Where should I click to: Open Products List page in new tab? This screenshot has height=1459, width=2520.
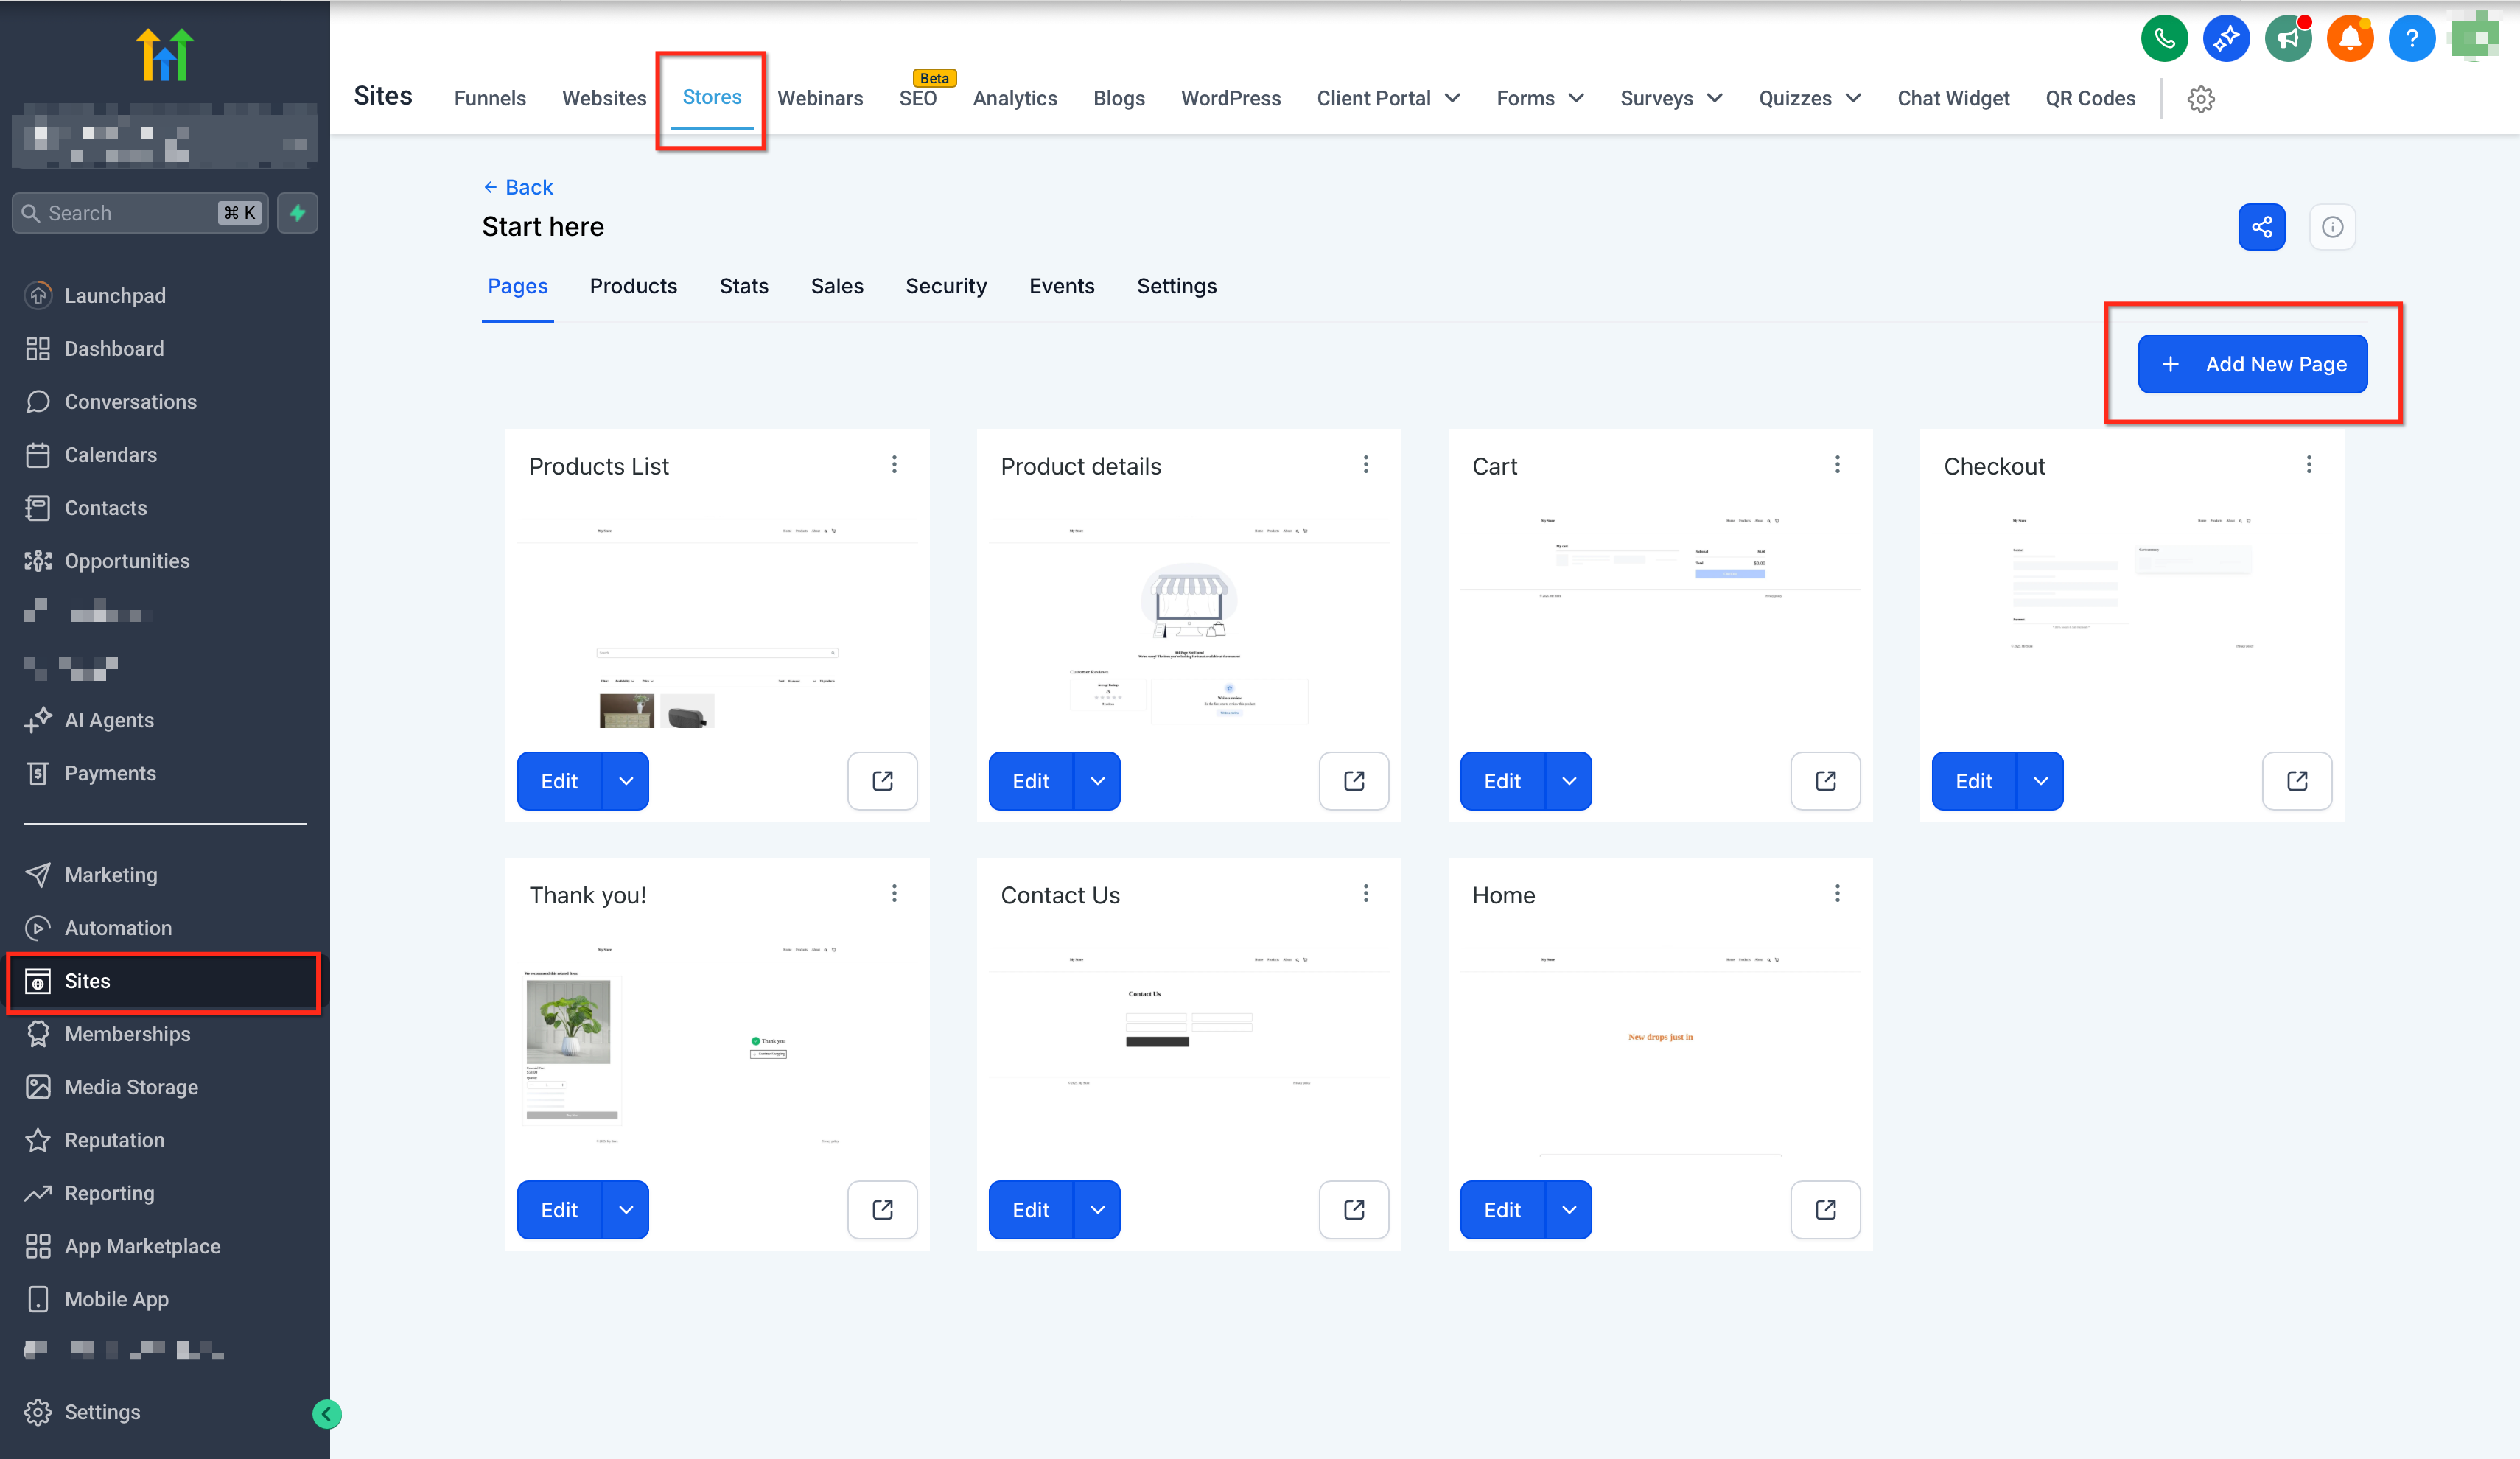tap(882, 781)
